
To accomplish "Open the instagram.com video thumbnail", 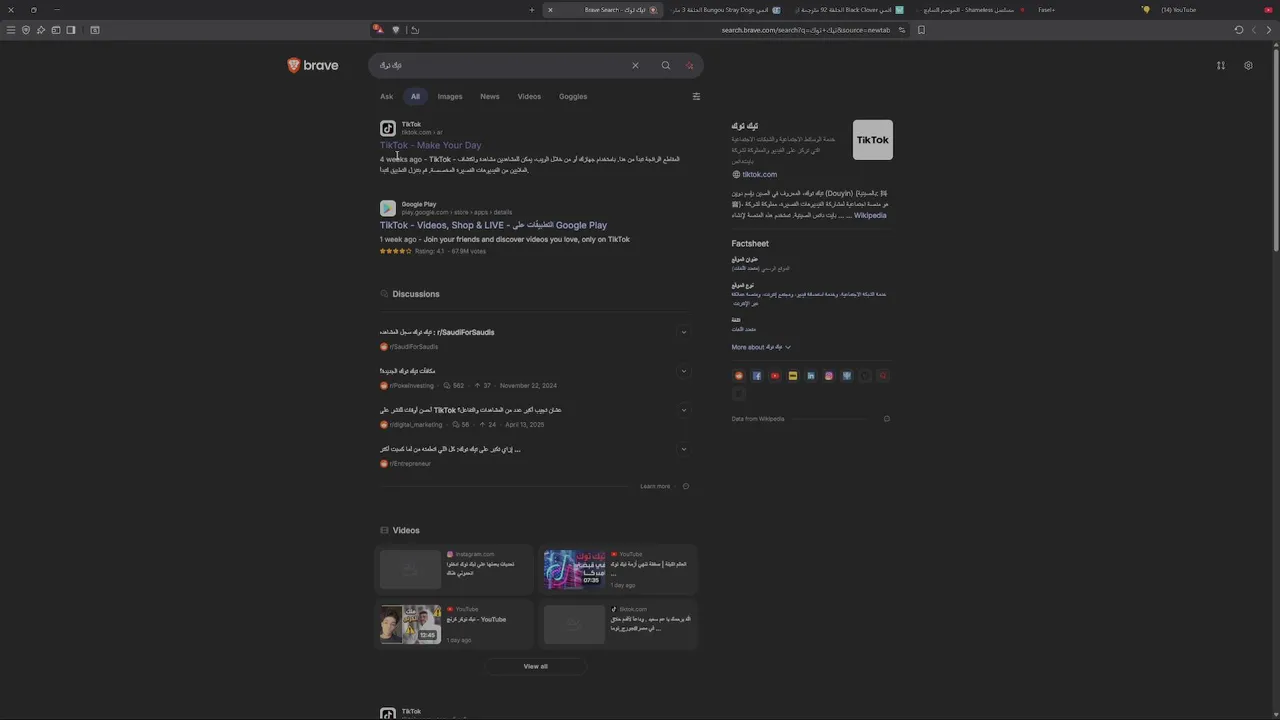I will coord(410,569).
